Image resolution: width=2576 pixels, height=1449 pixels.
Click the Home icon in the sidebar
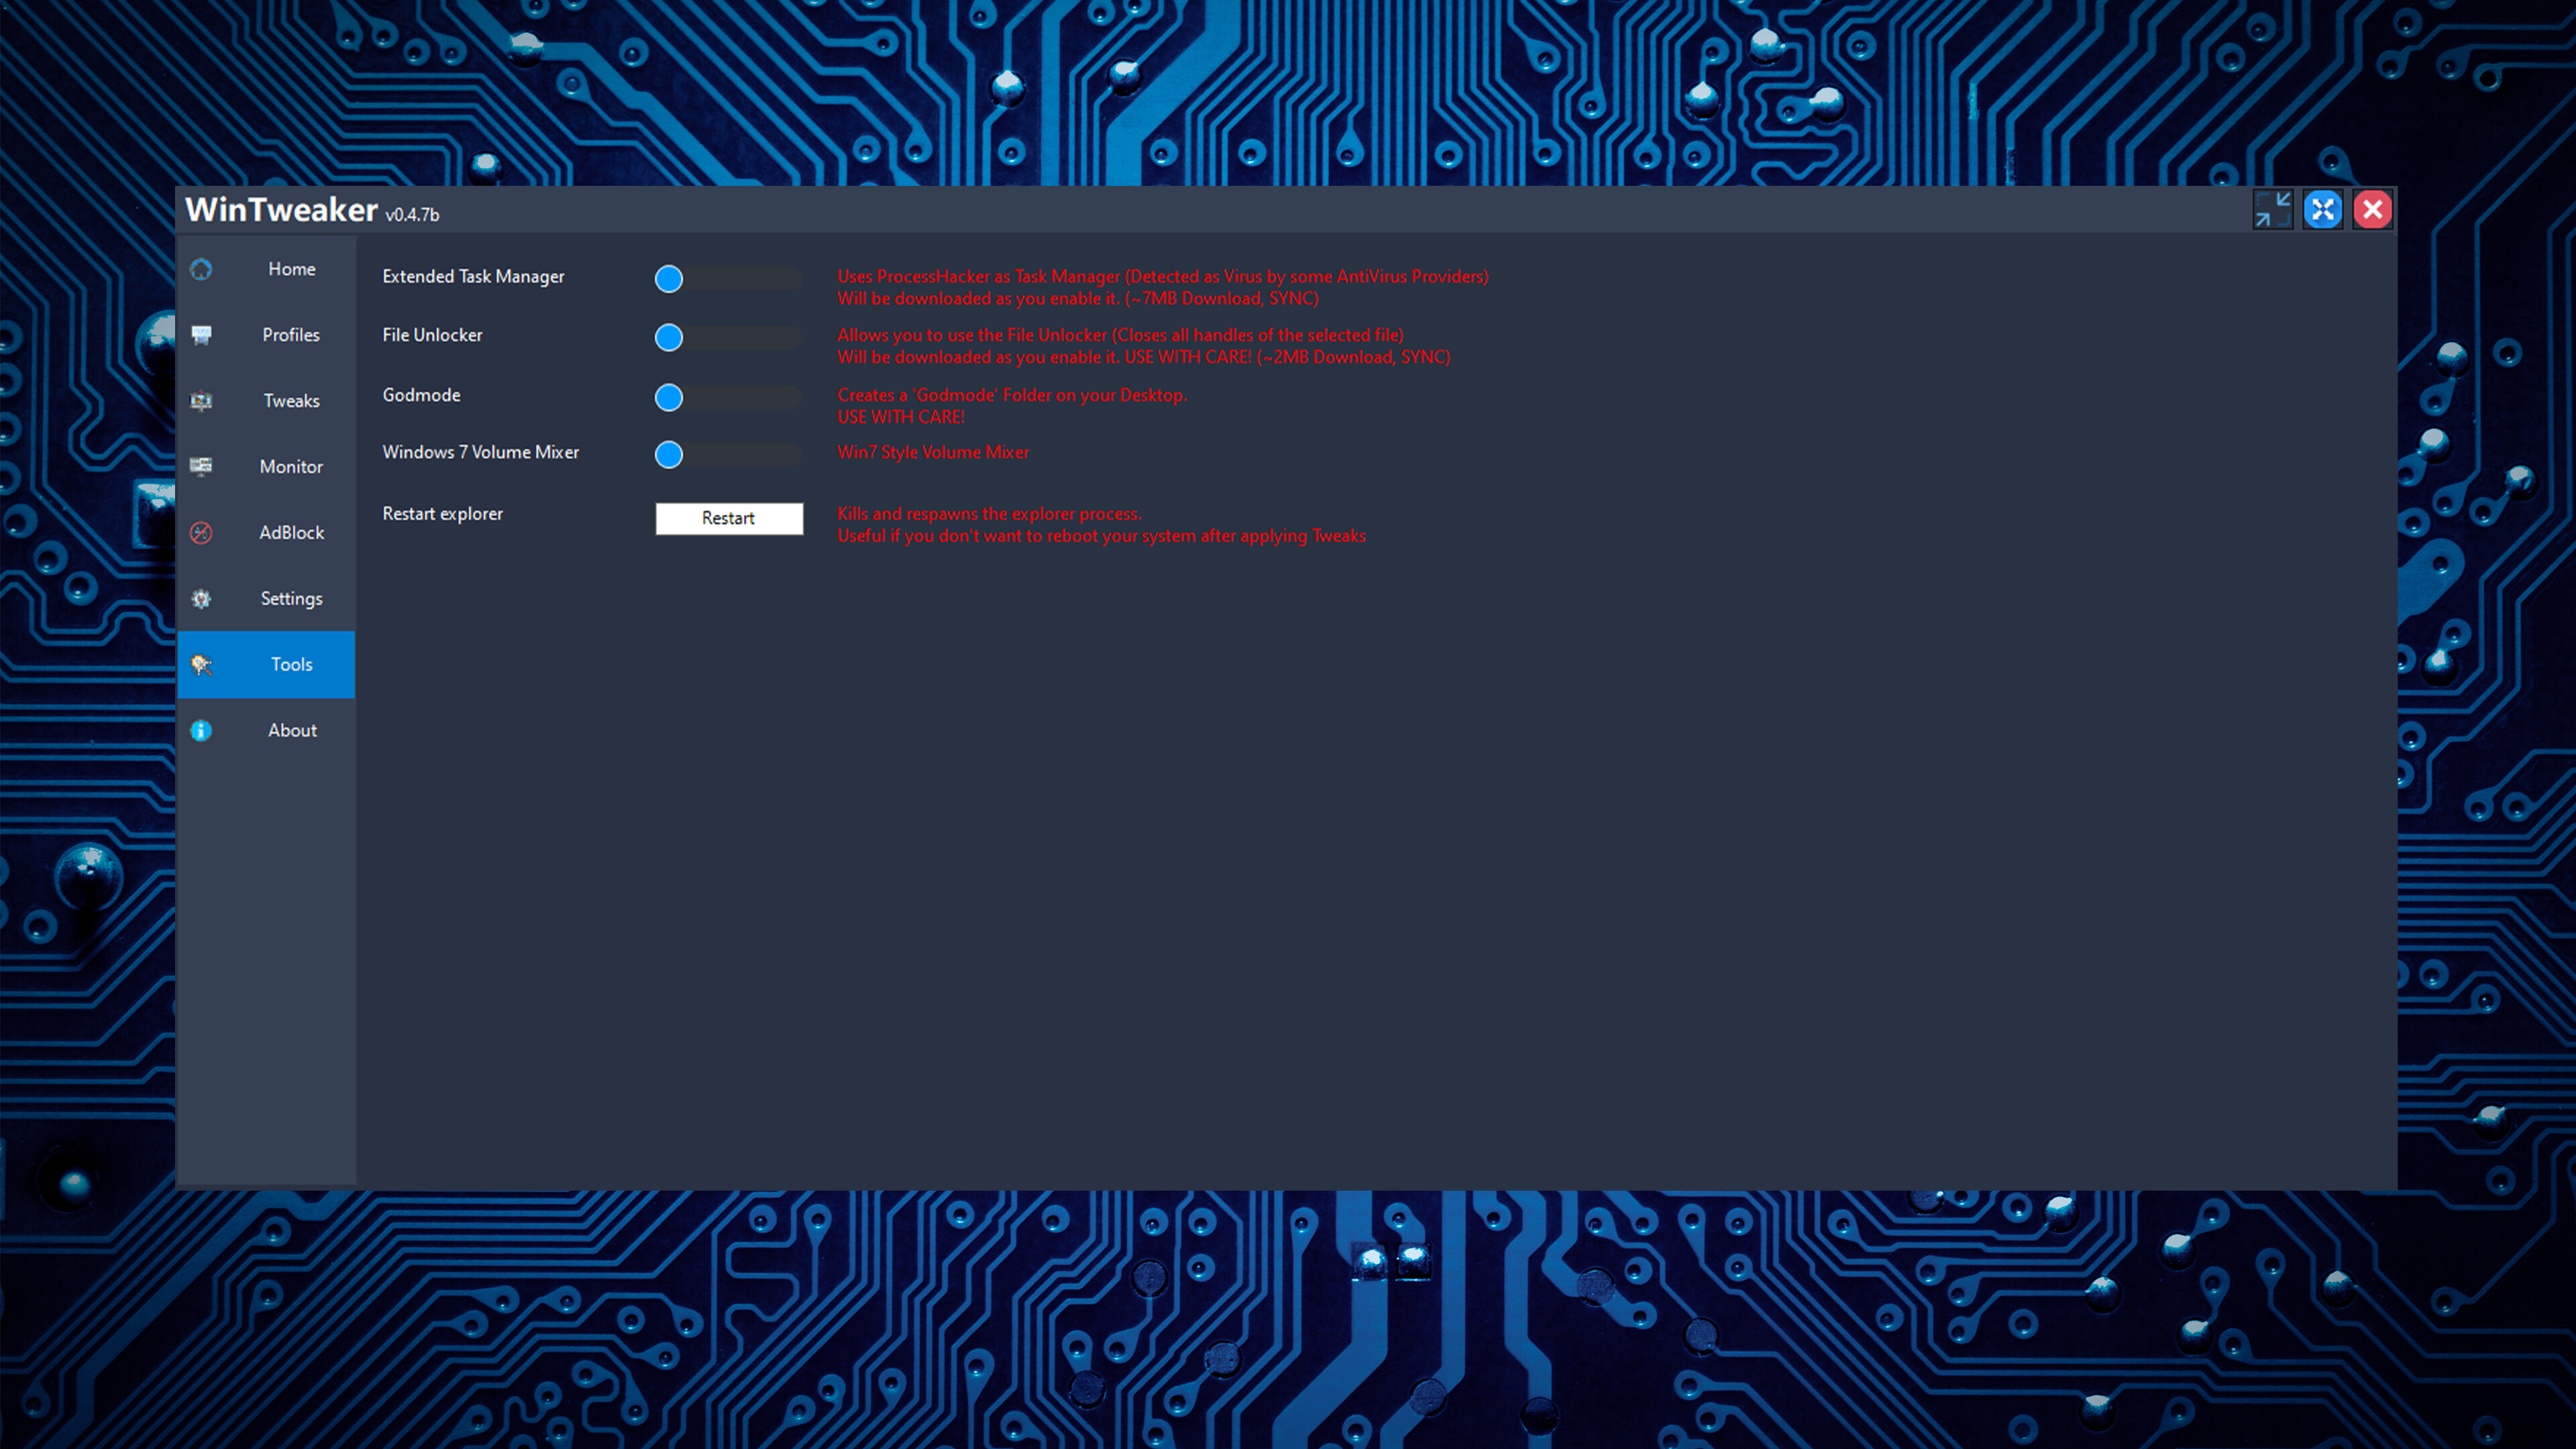pyautogui.click(x=200, y=269)
